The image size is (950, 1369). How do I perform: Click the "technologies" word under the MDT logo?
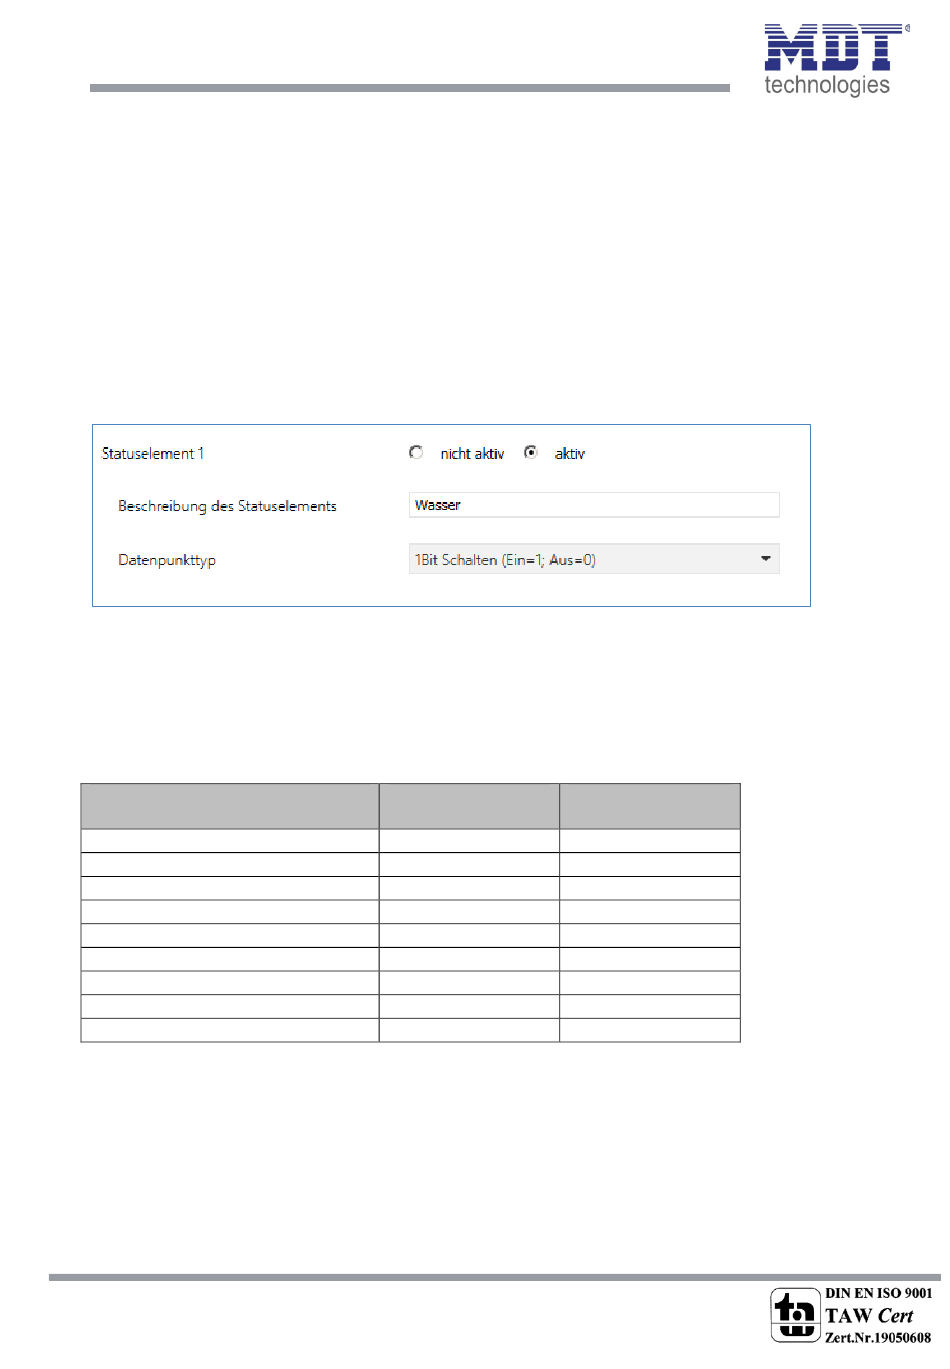(827, 85)
